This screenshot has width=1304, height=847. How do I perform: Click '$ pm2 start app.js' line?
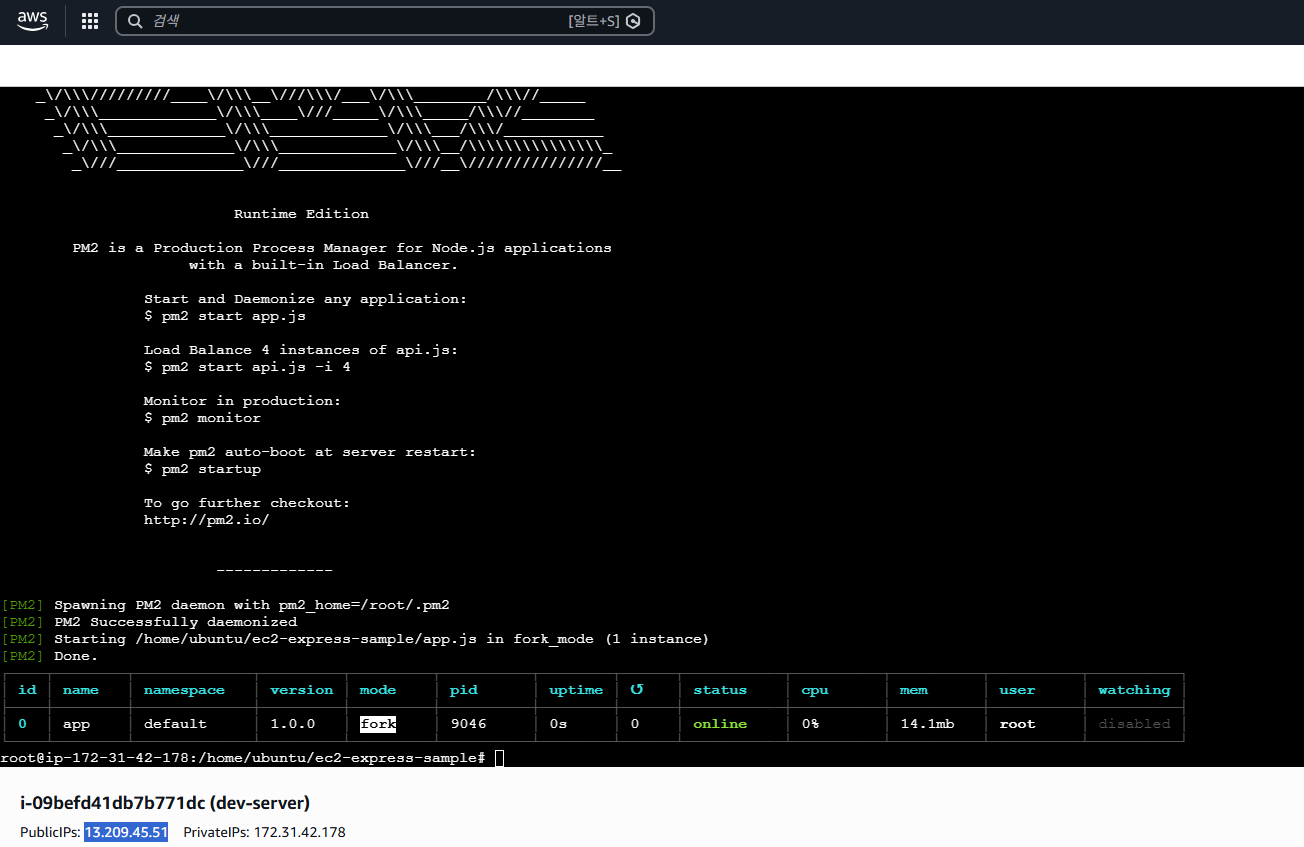pyautogui.click(x=225, y=316)
